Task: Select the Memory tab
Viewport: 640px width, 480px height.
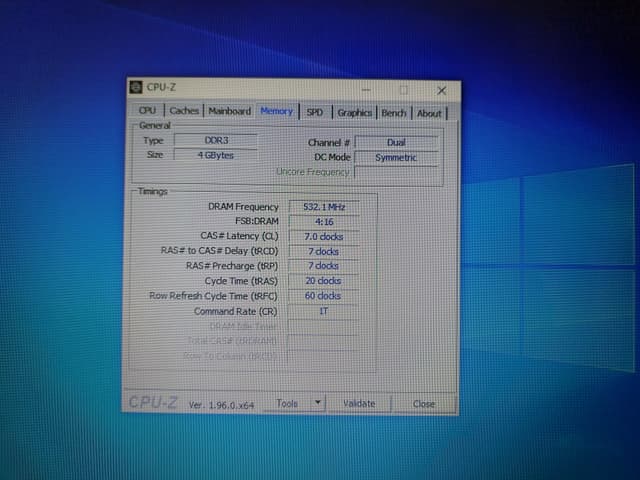Action: coord(277,111)
